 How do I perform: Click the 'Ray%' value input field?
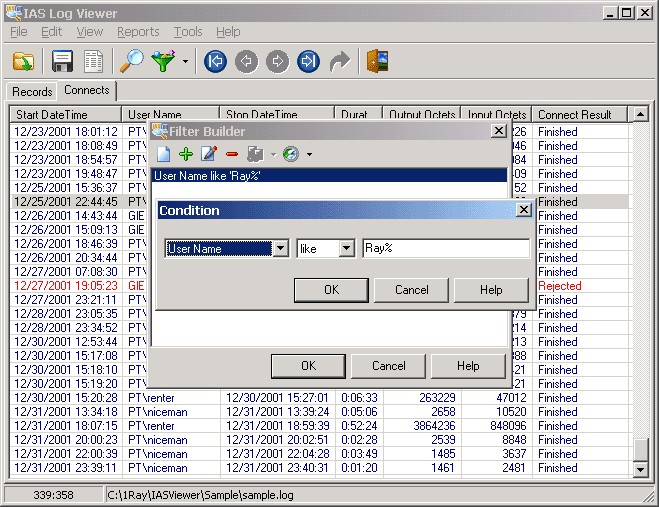(445, 249)
